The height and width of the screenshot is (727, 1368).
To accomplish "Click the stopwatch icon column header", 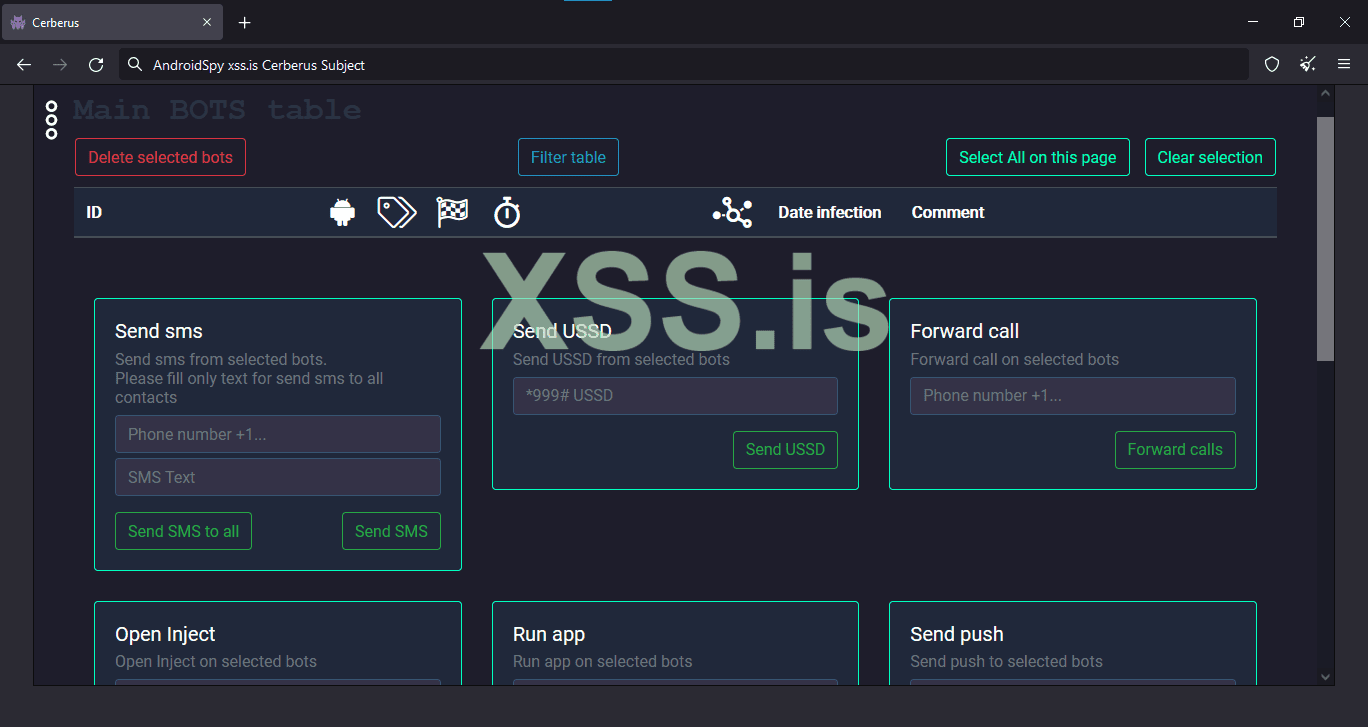I will (507, 212).
